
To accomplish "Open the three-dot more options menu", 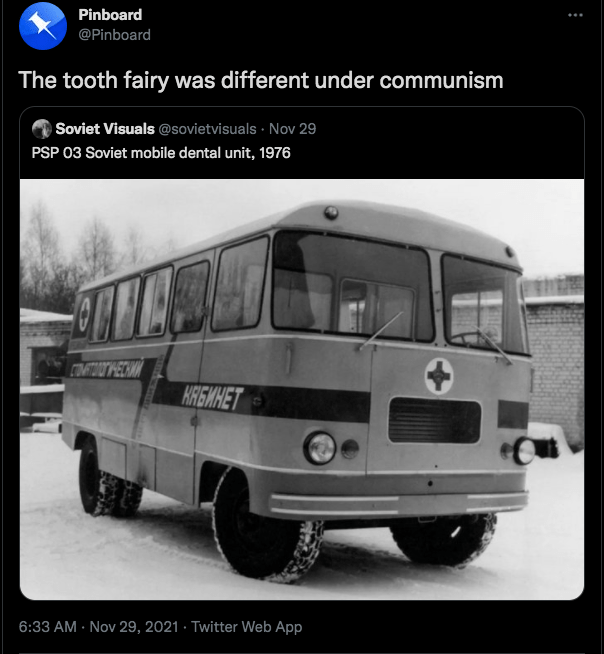I will click(575, 15).
